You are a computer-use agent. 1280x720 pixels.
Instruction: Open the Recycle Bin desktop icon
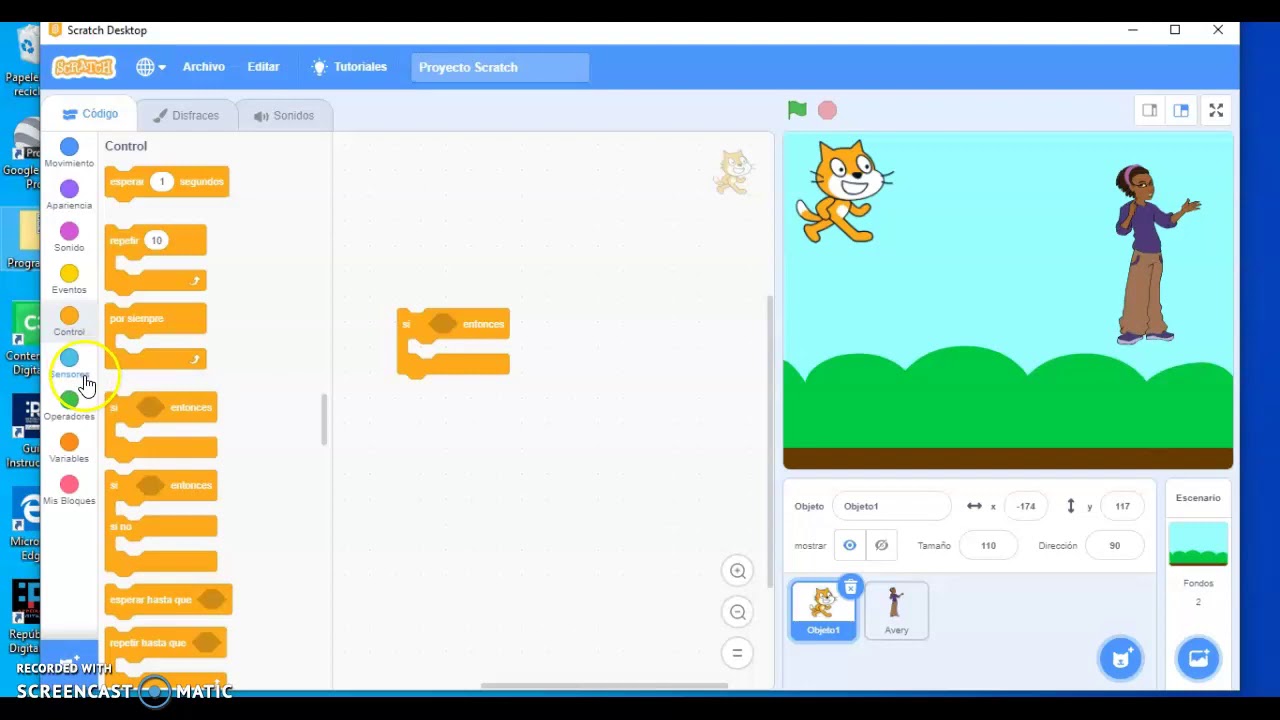tap(24, 62)
